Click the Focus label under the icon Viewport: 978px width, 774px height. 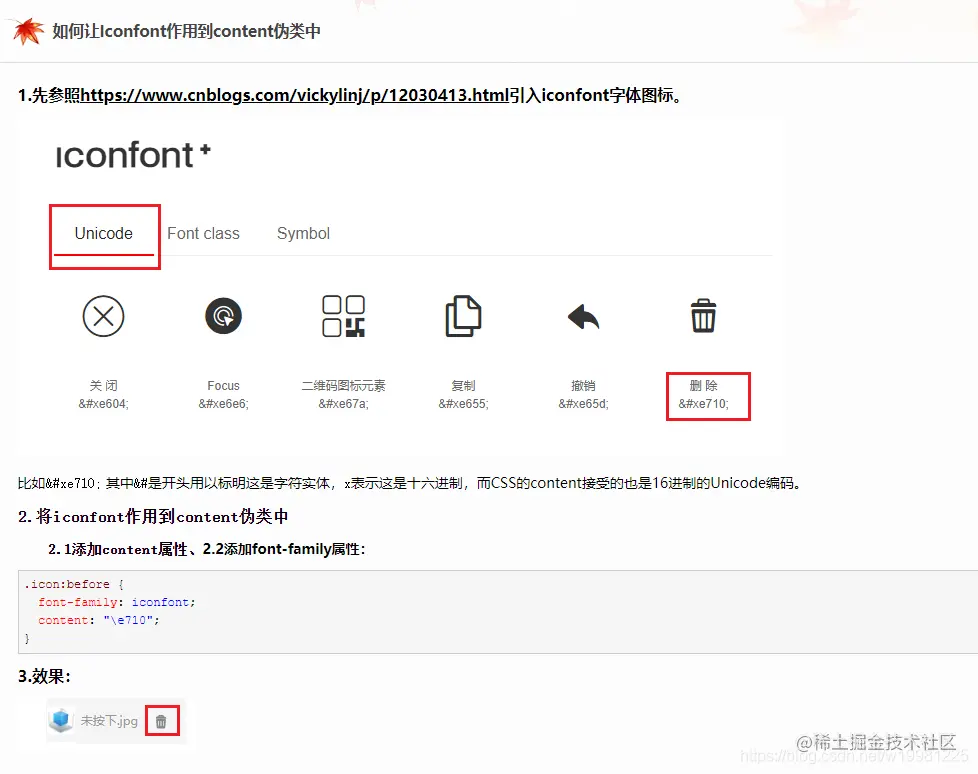click(223, 385)
